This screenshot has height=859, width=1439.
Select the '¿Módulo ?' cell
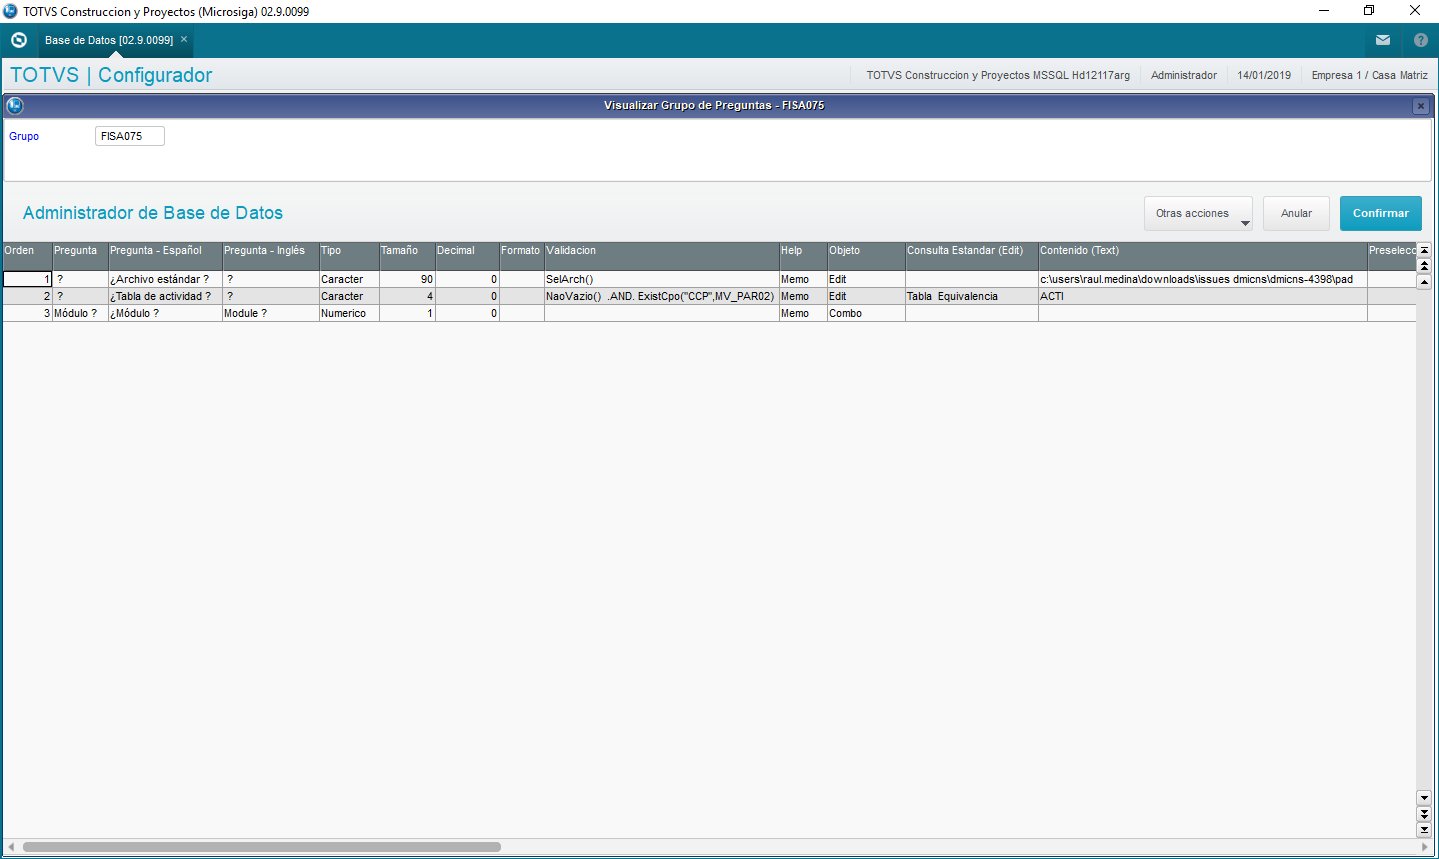[x=165, y=314]
